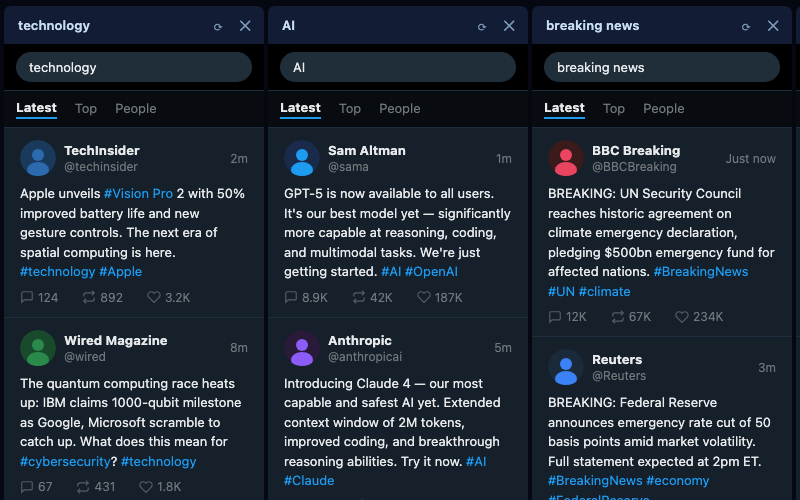The image size is (800, 500).
Task: Like Sam Altman's GPT-5 tweet
Action: pos(440,297)
